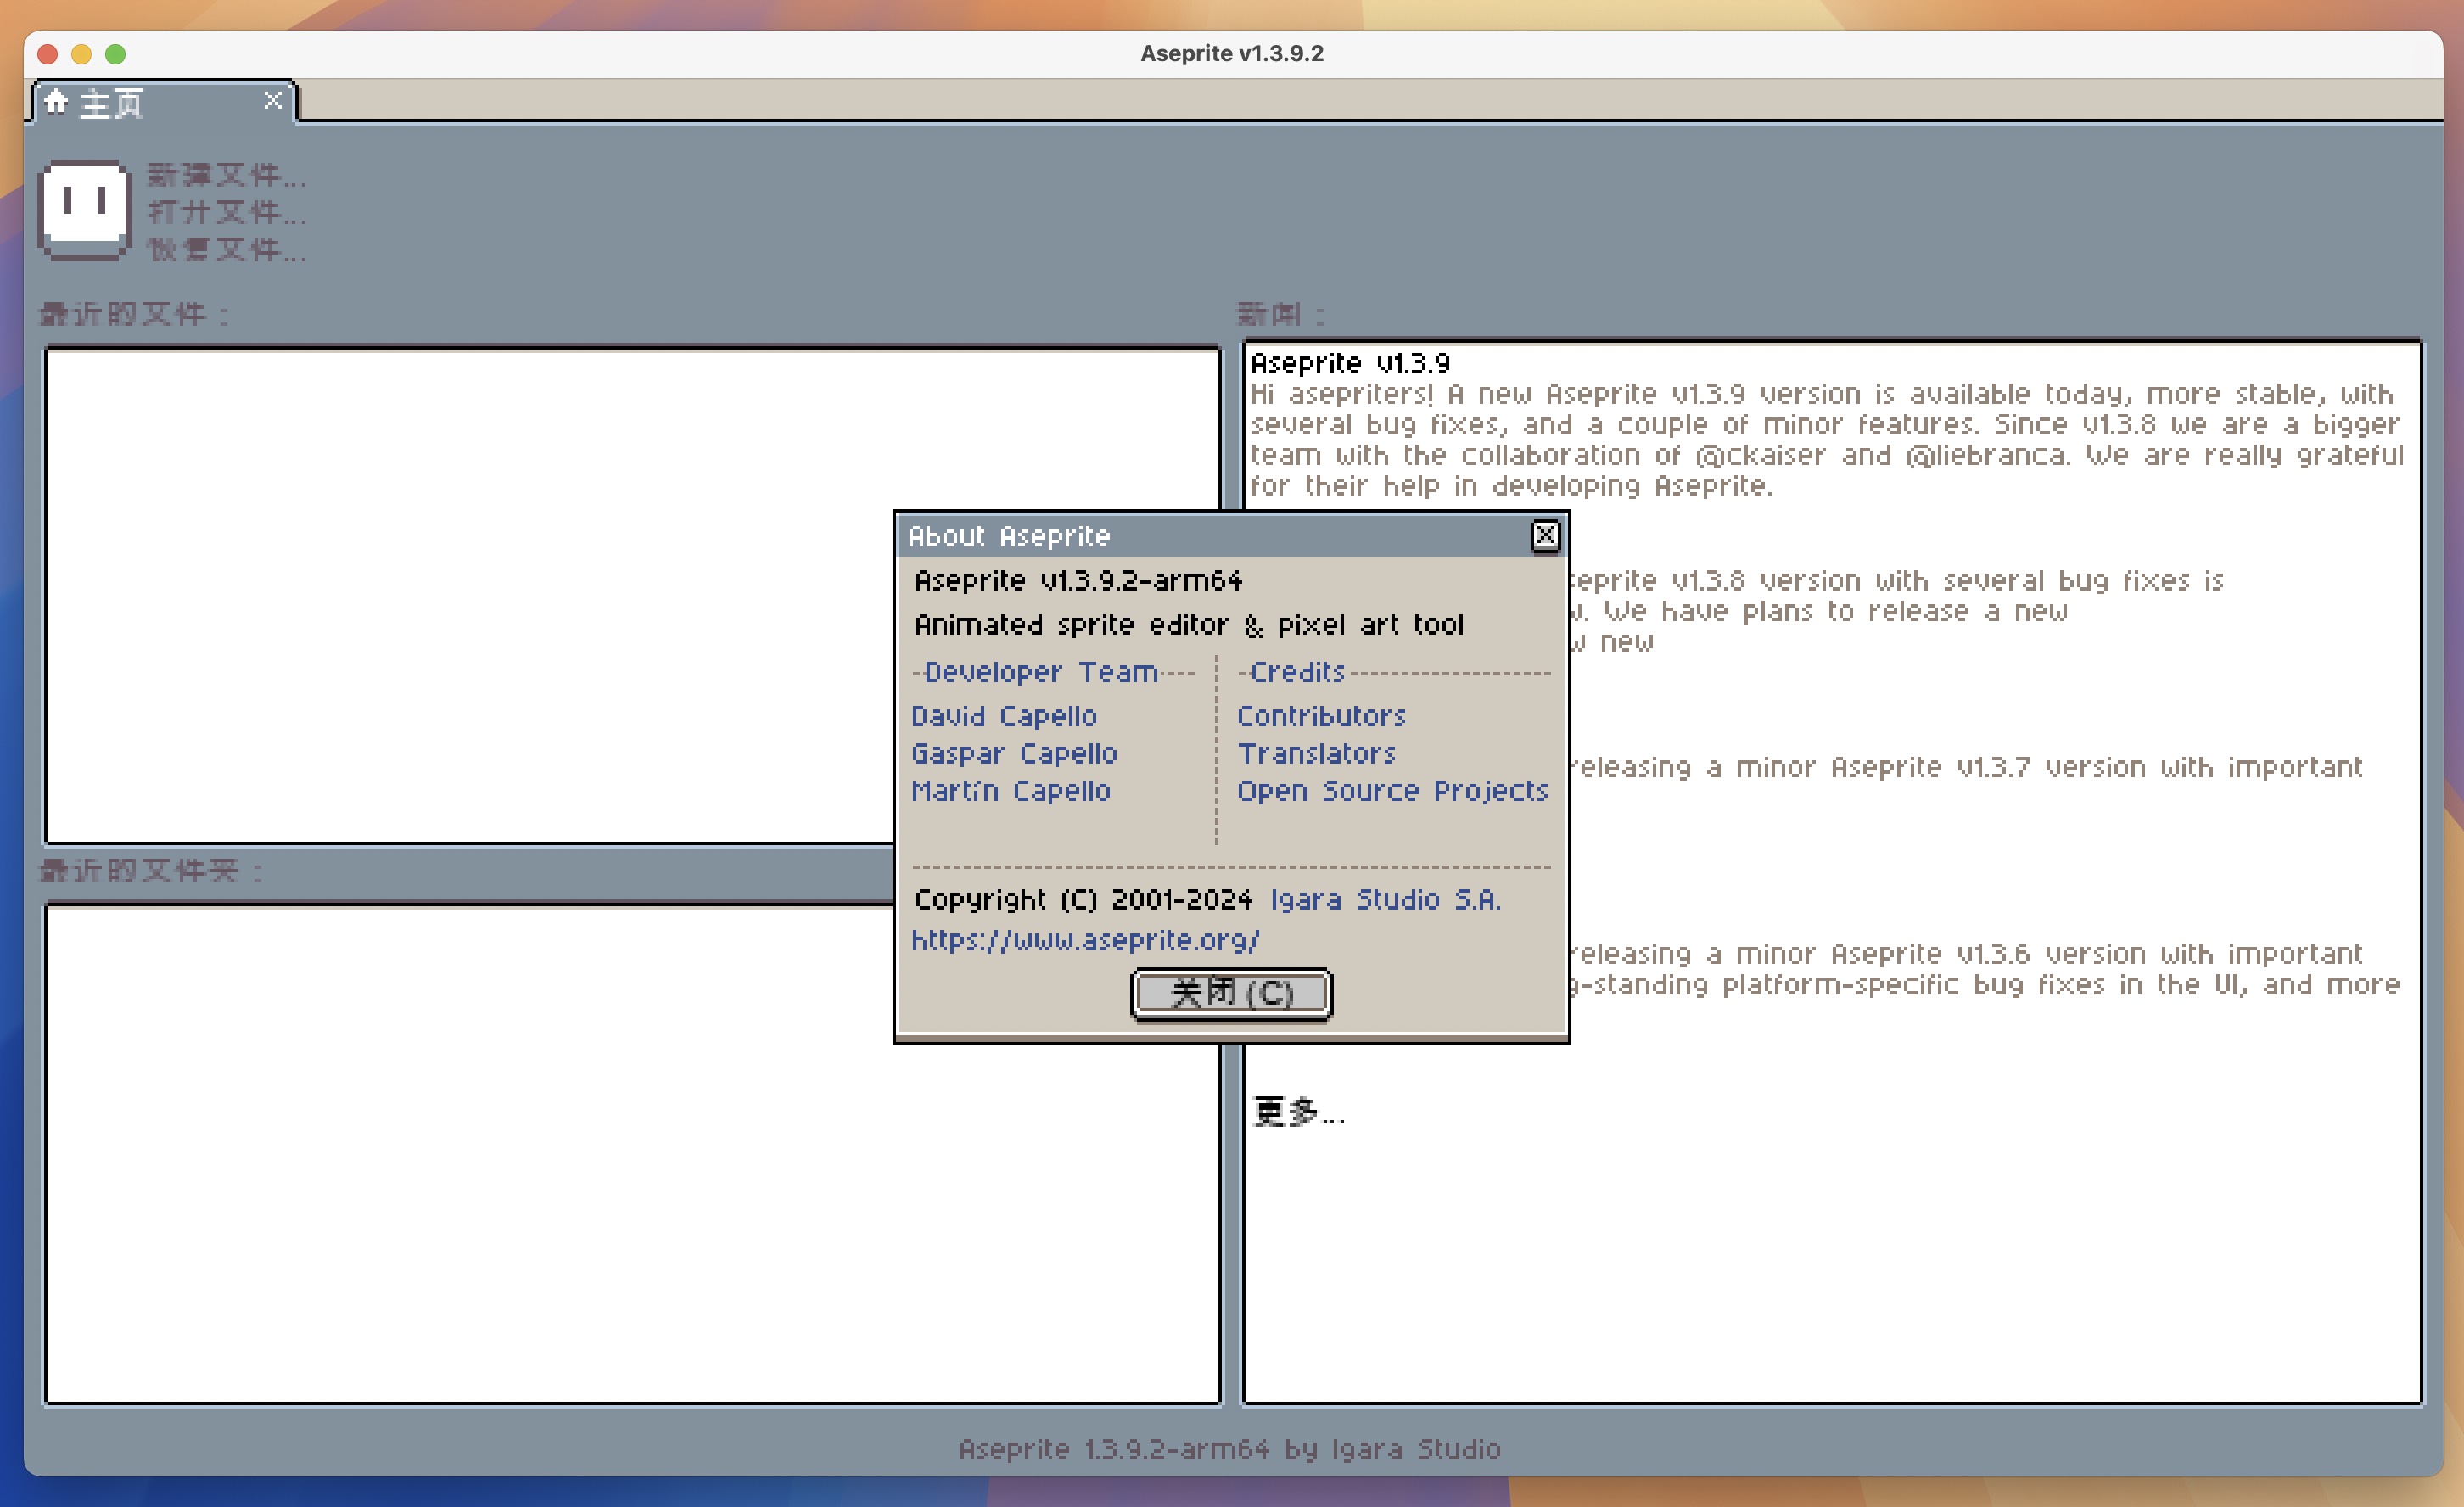Click 'Copyright (C) 2001-2024' text
The height and width of the screenshot is (1507, 2464).
coord(1083,900)
